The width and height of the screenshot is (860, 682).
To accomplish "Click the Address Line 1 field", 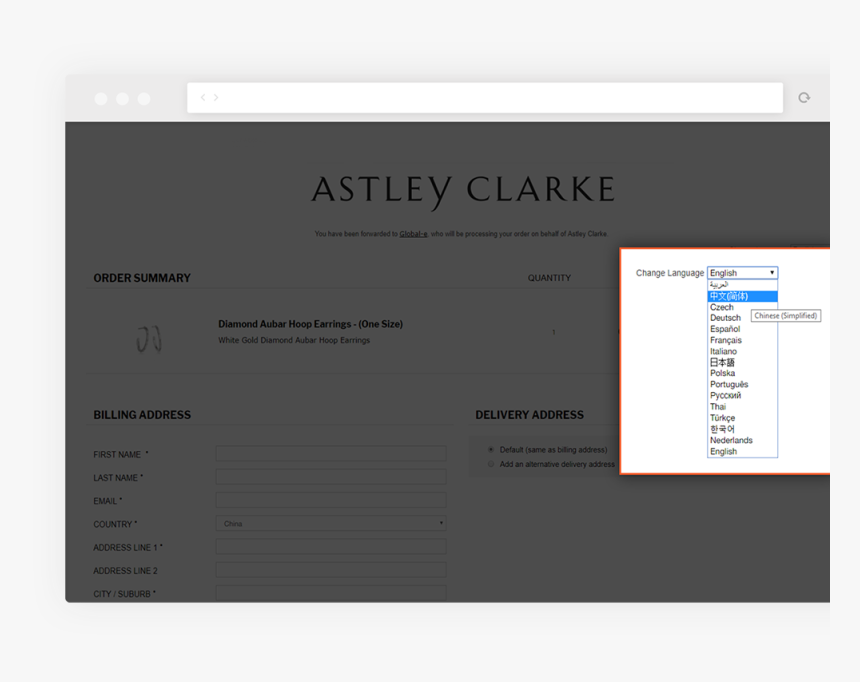I will [331, 548].
